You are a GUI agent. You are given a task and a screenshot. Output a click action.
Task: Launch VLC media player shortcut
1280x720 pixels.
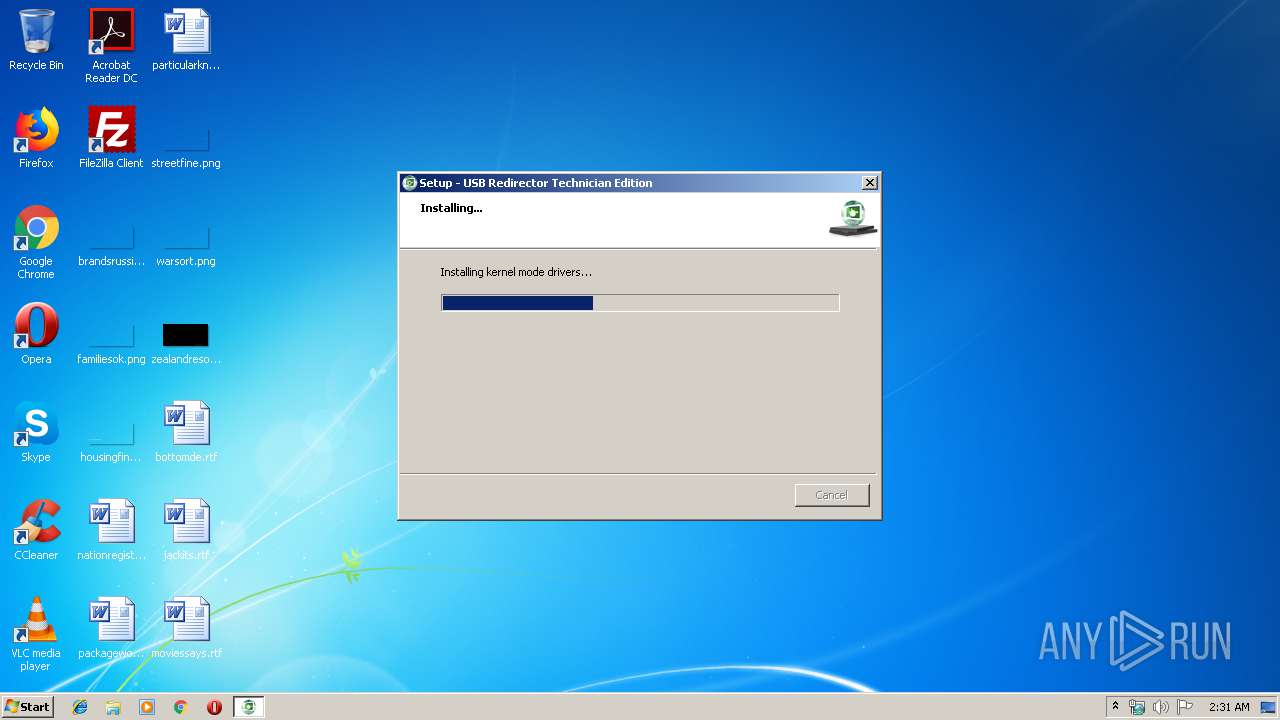point(36,635)
